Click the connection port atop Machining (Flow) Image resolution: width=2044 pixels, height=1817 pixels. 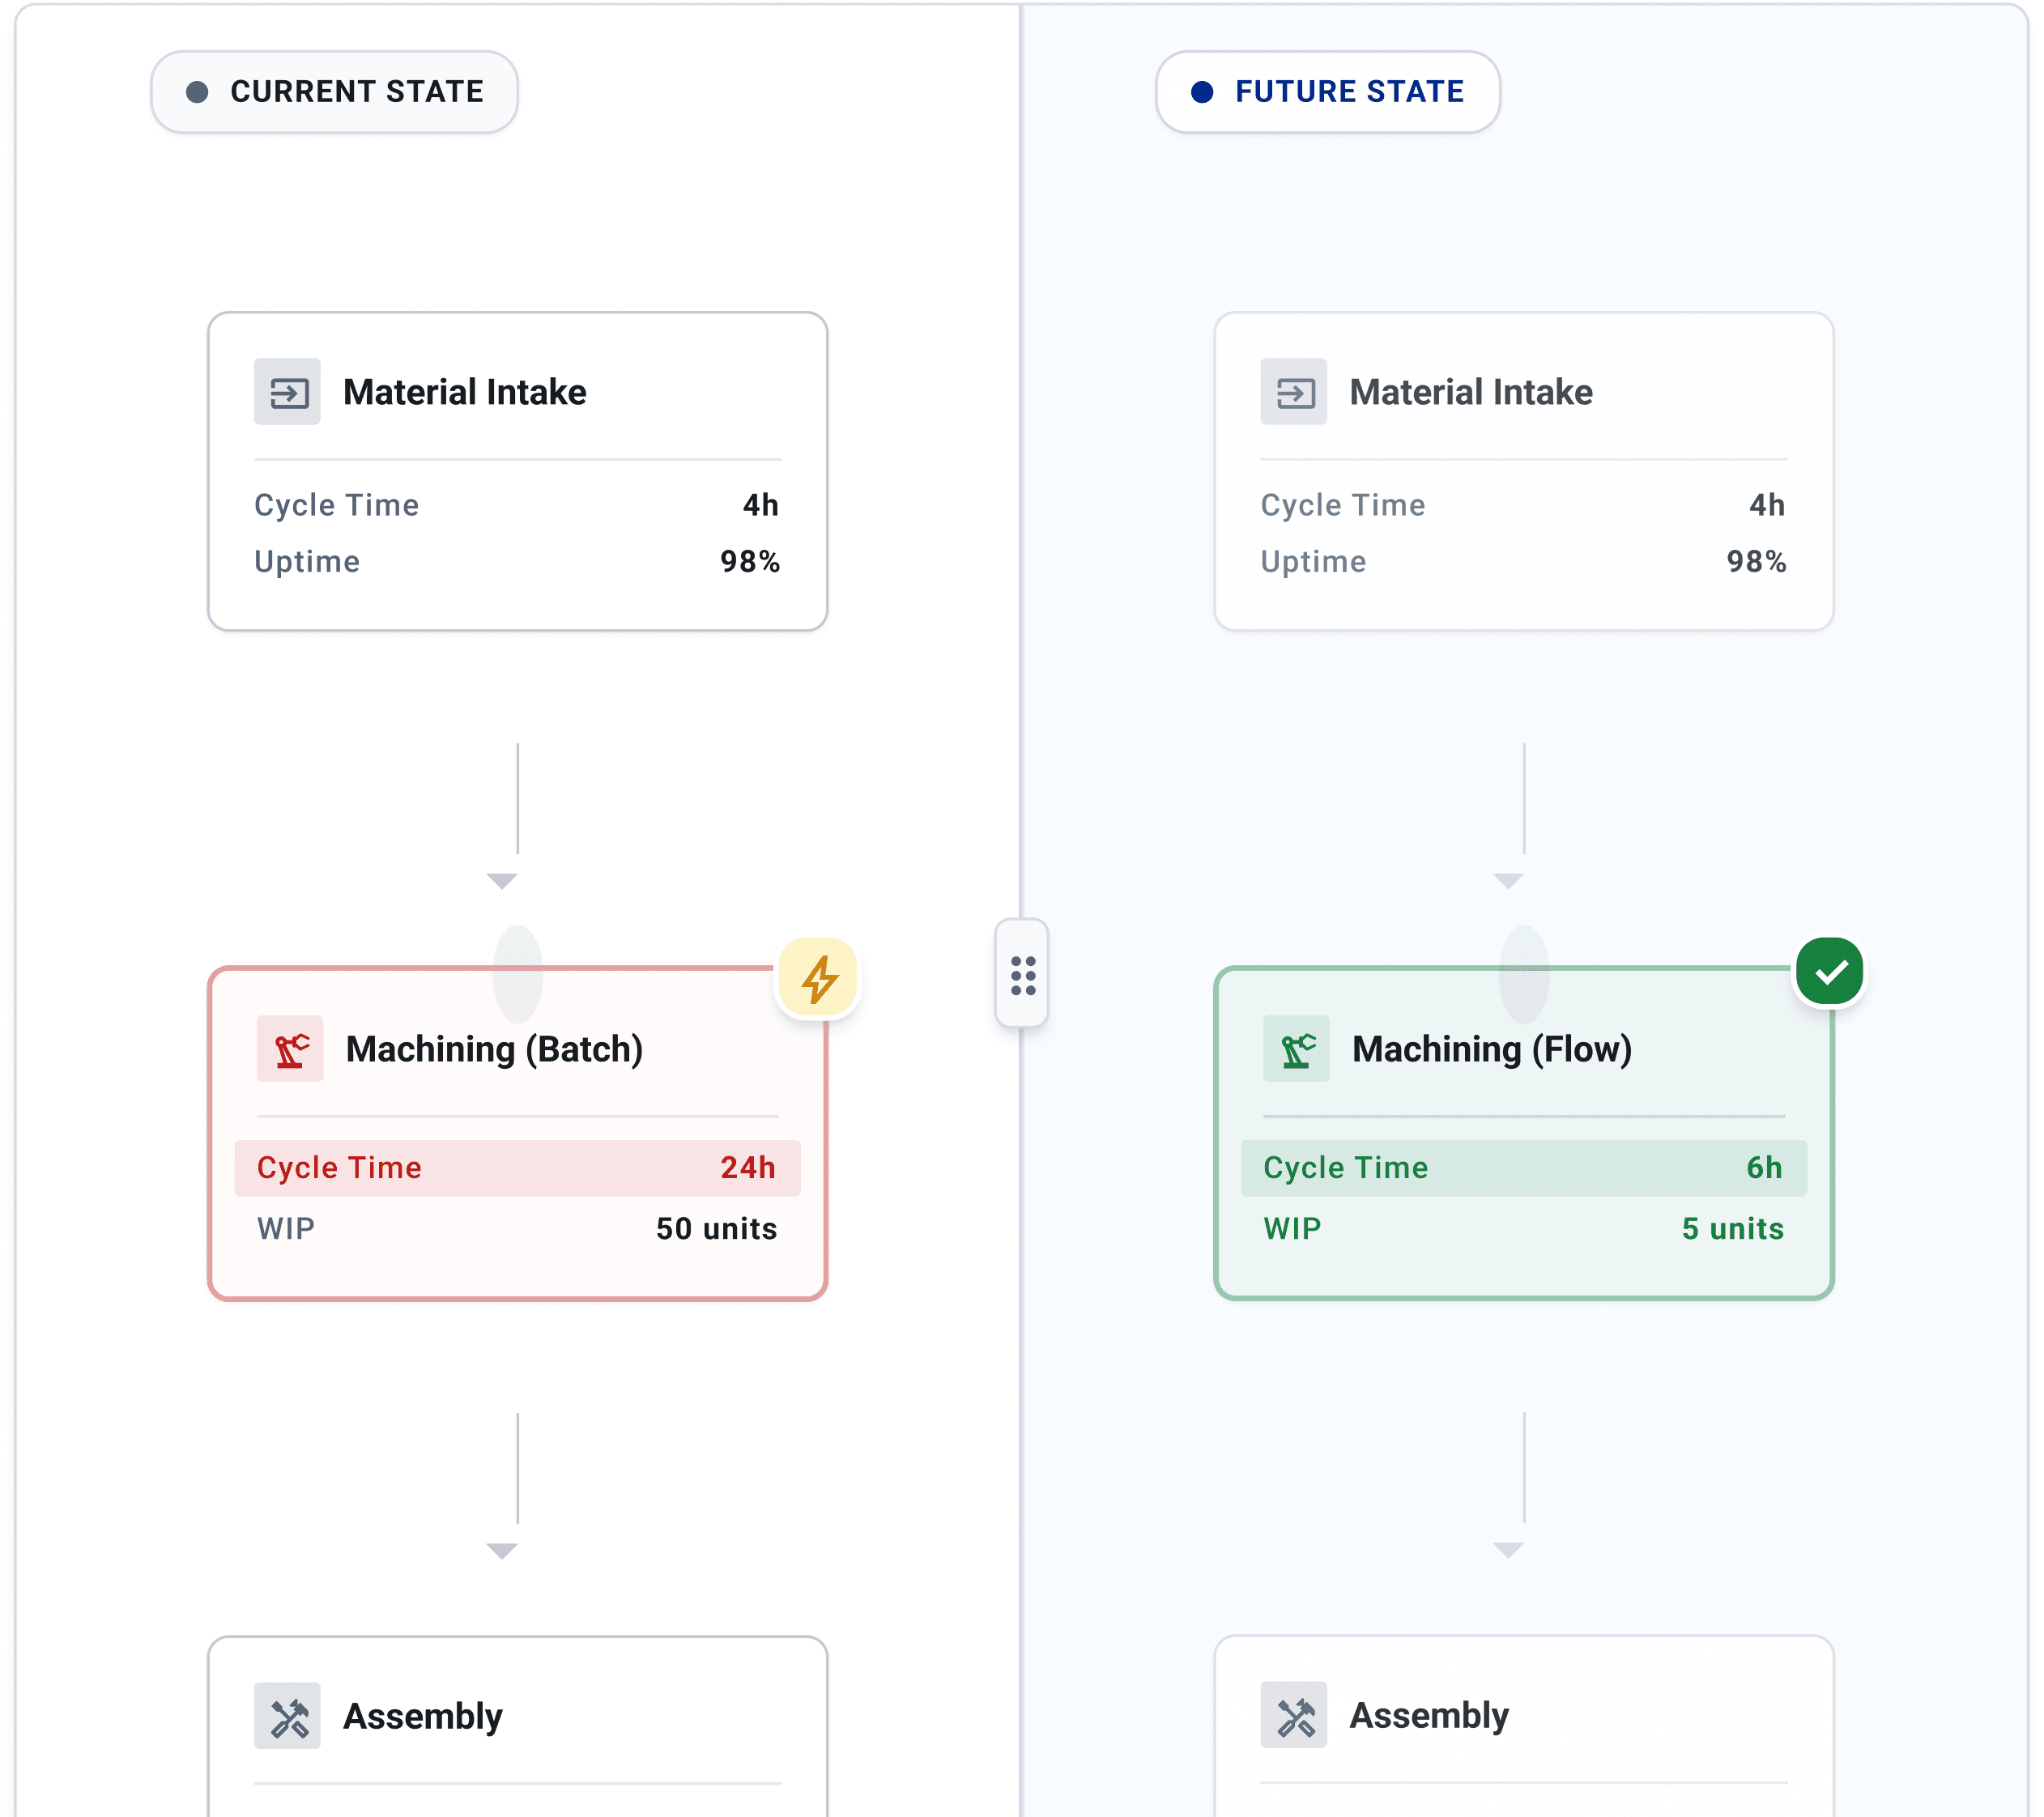click(x=1524, y=973)
